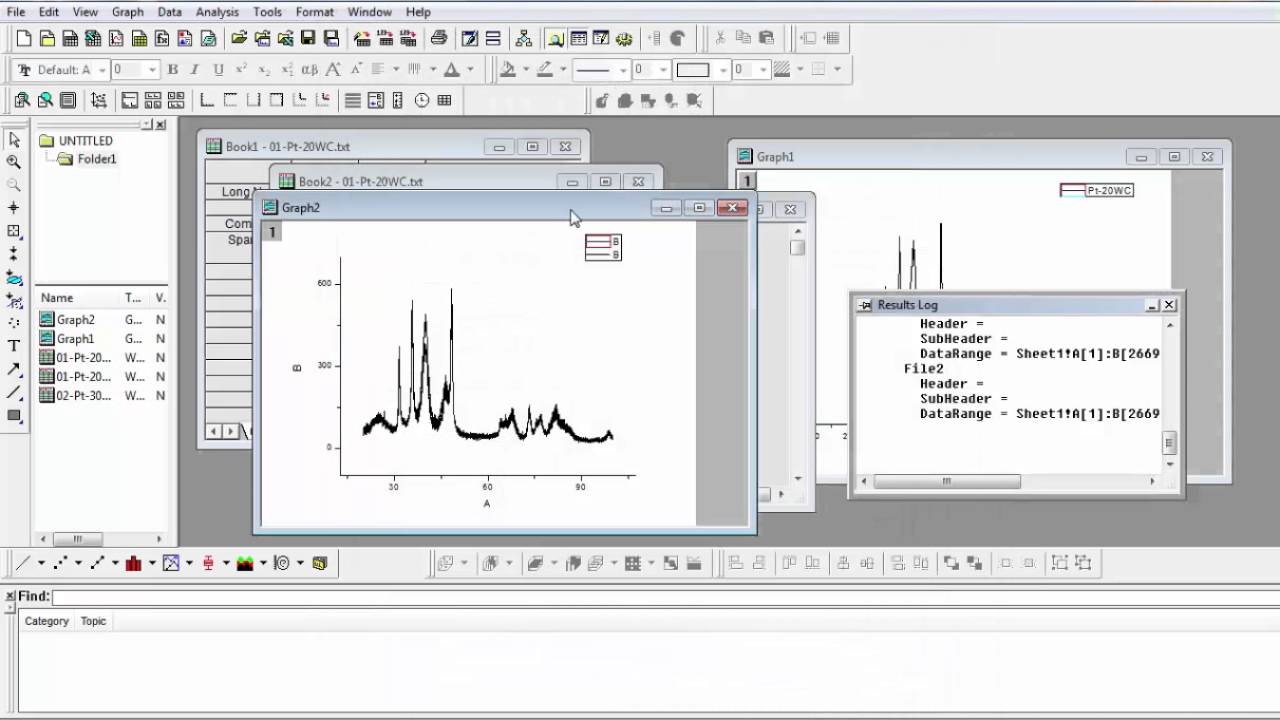The image size is (1280, 720).
Task: Open the Format menu
Action: click(x=315, y=12)
